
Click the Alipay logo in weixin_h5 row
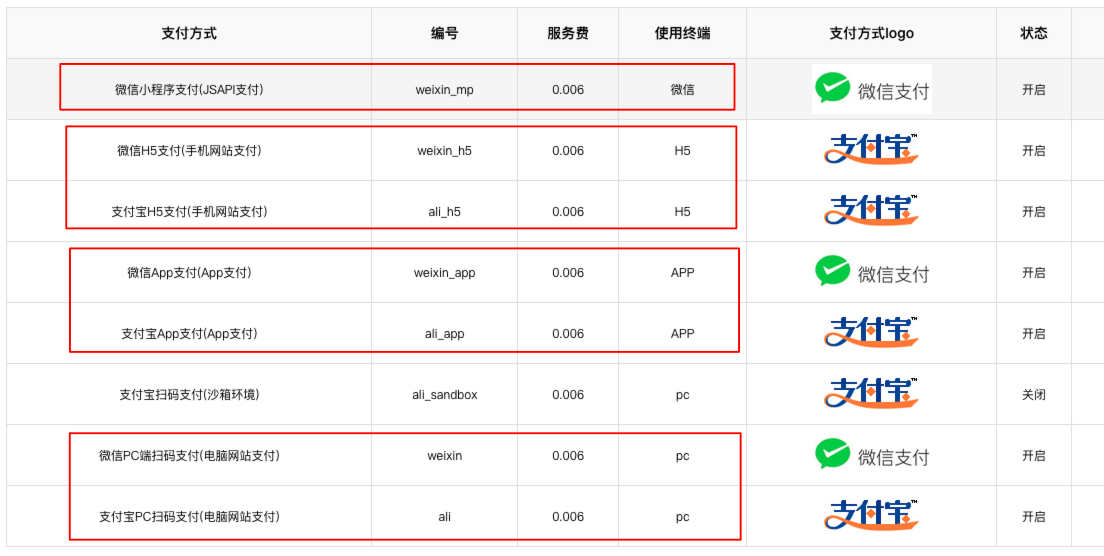click(872, 150)
